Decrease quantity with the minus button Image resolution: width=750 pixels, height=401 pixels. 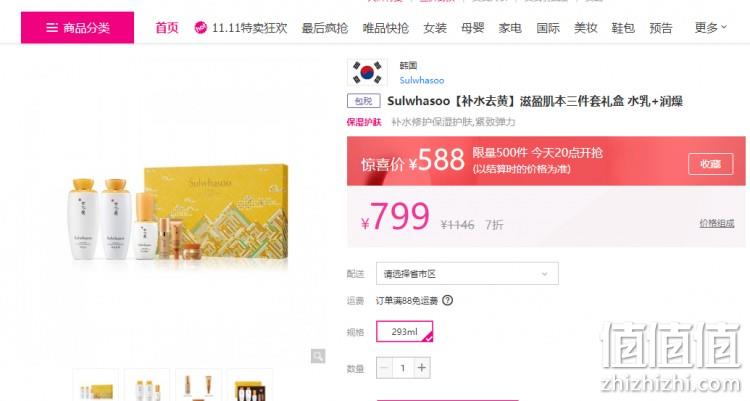[x=384, y=368]
